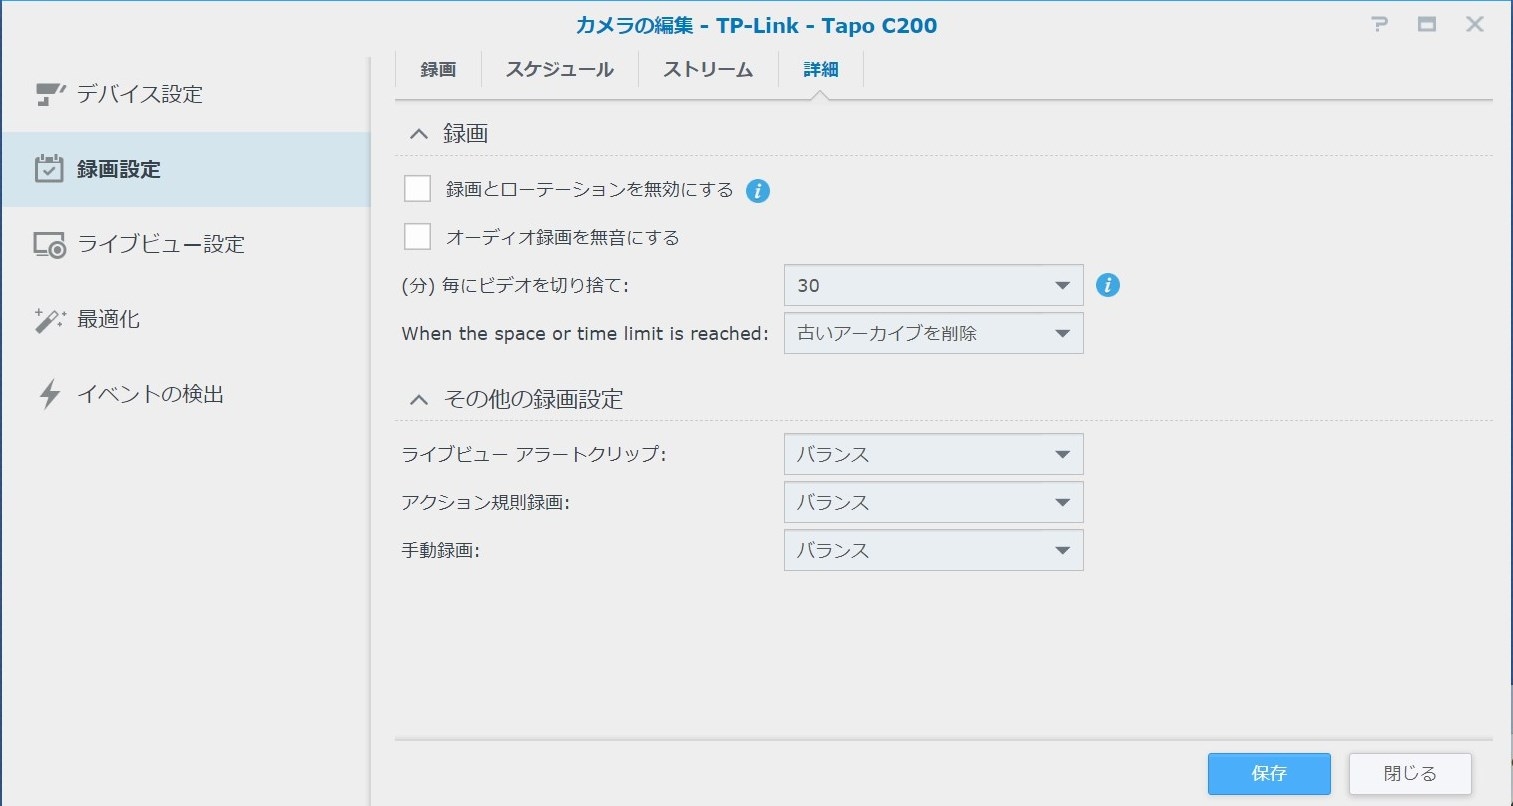Collapse the 録画 section header
Screen dimensions: 1513x806
coord(419,134)
